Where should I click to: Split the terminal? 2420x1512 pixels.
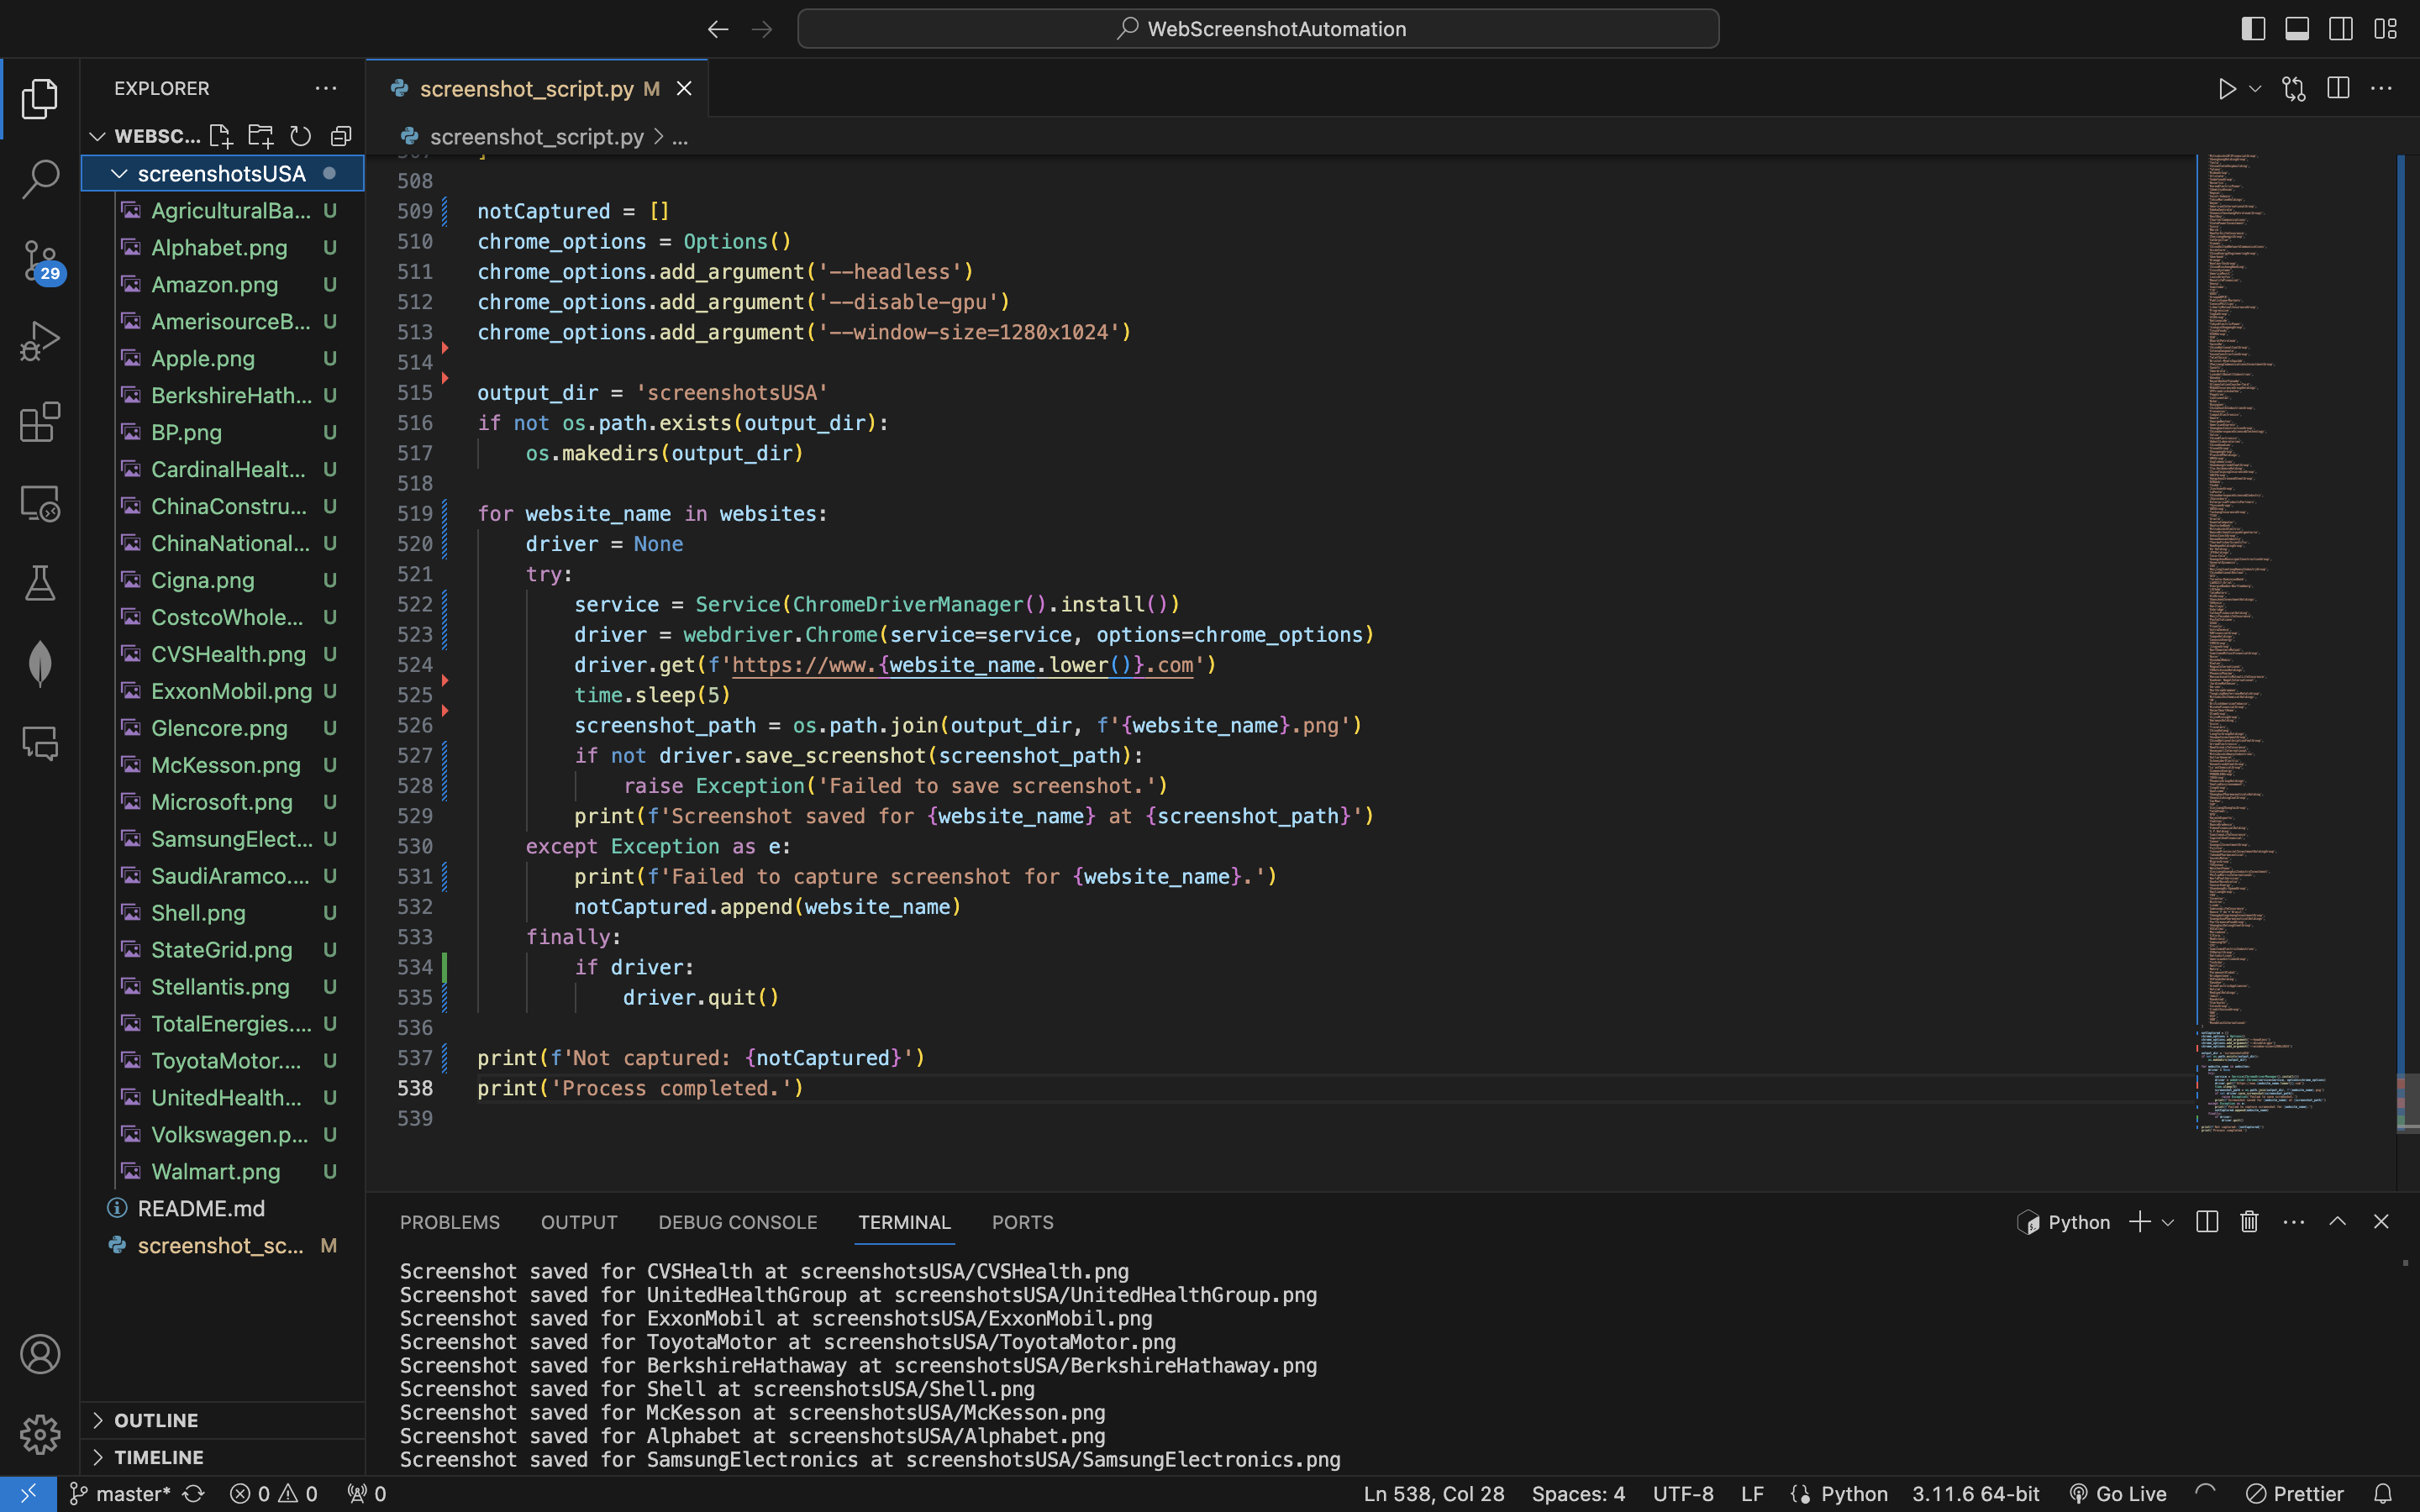(x=2207, y=1221)
